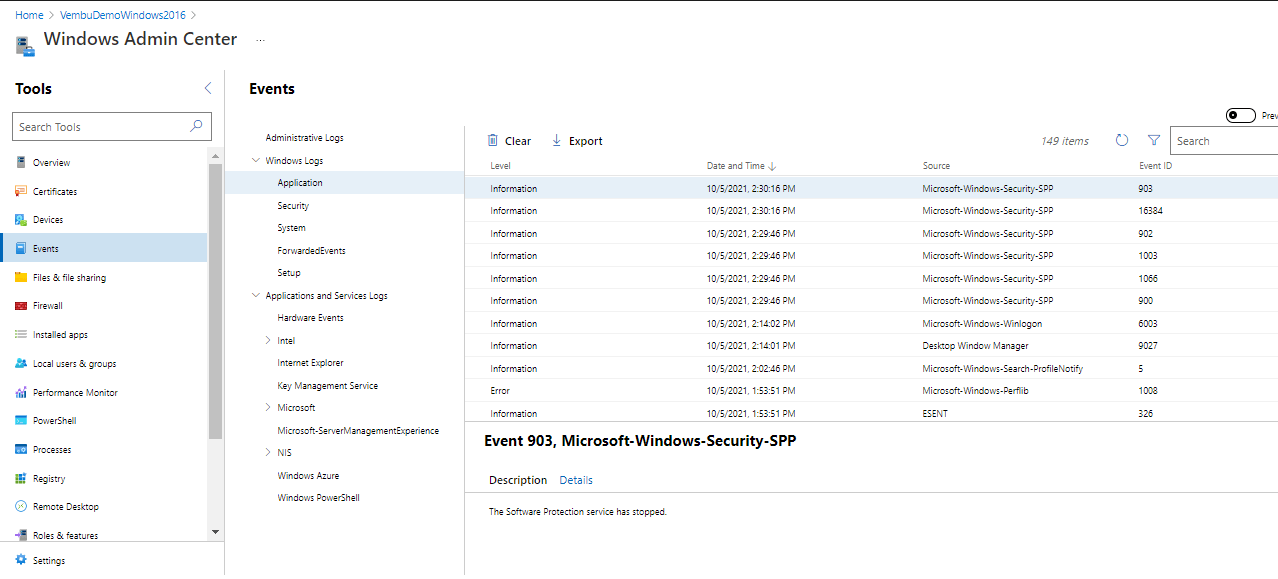Select the Error event from Perflib
This screenshot has height=579, width=1278.
point(871,391)
